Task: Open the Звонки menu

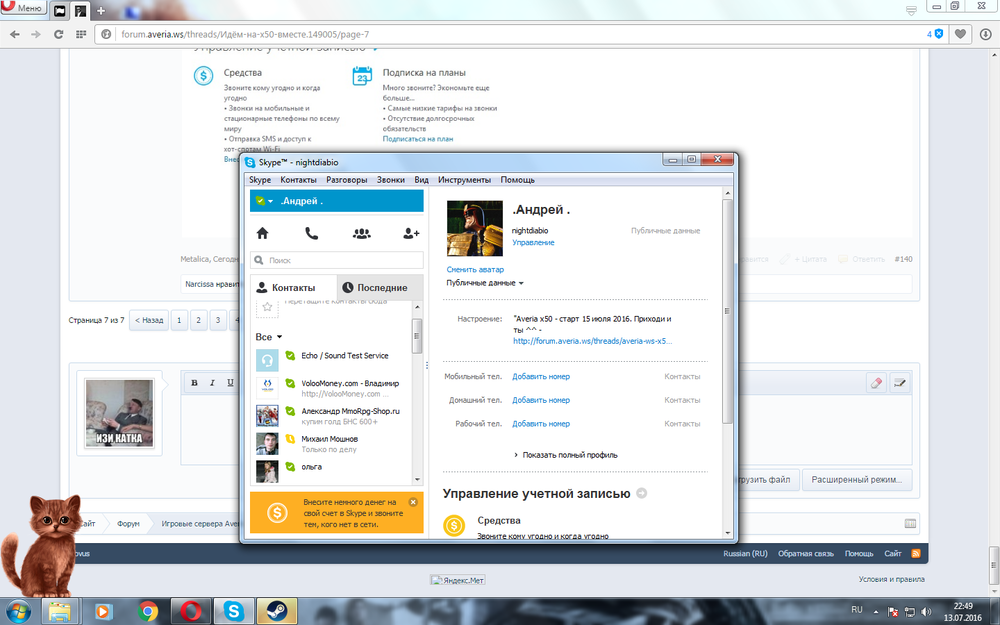Action: point(390,180)
